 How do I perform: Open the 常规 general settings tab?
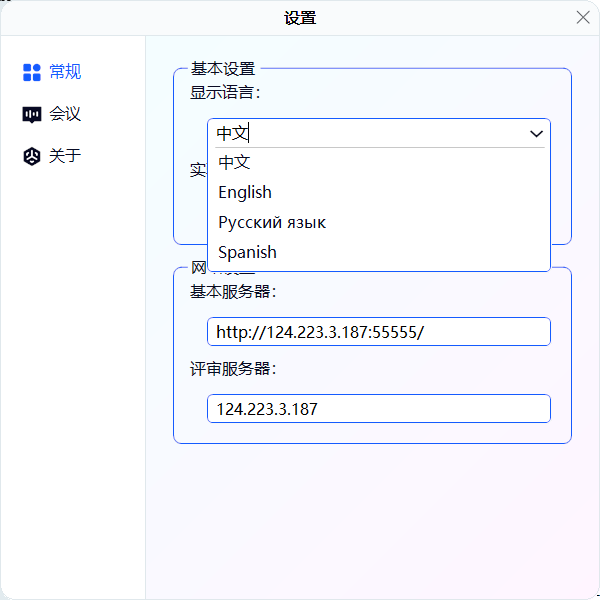[x=64, y=72]
